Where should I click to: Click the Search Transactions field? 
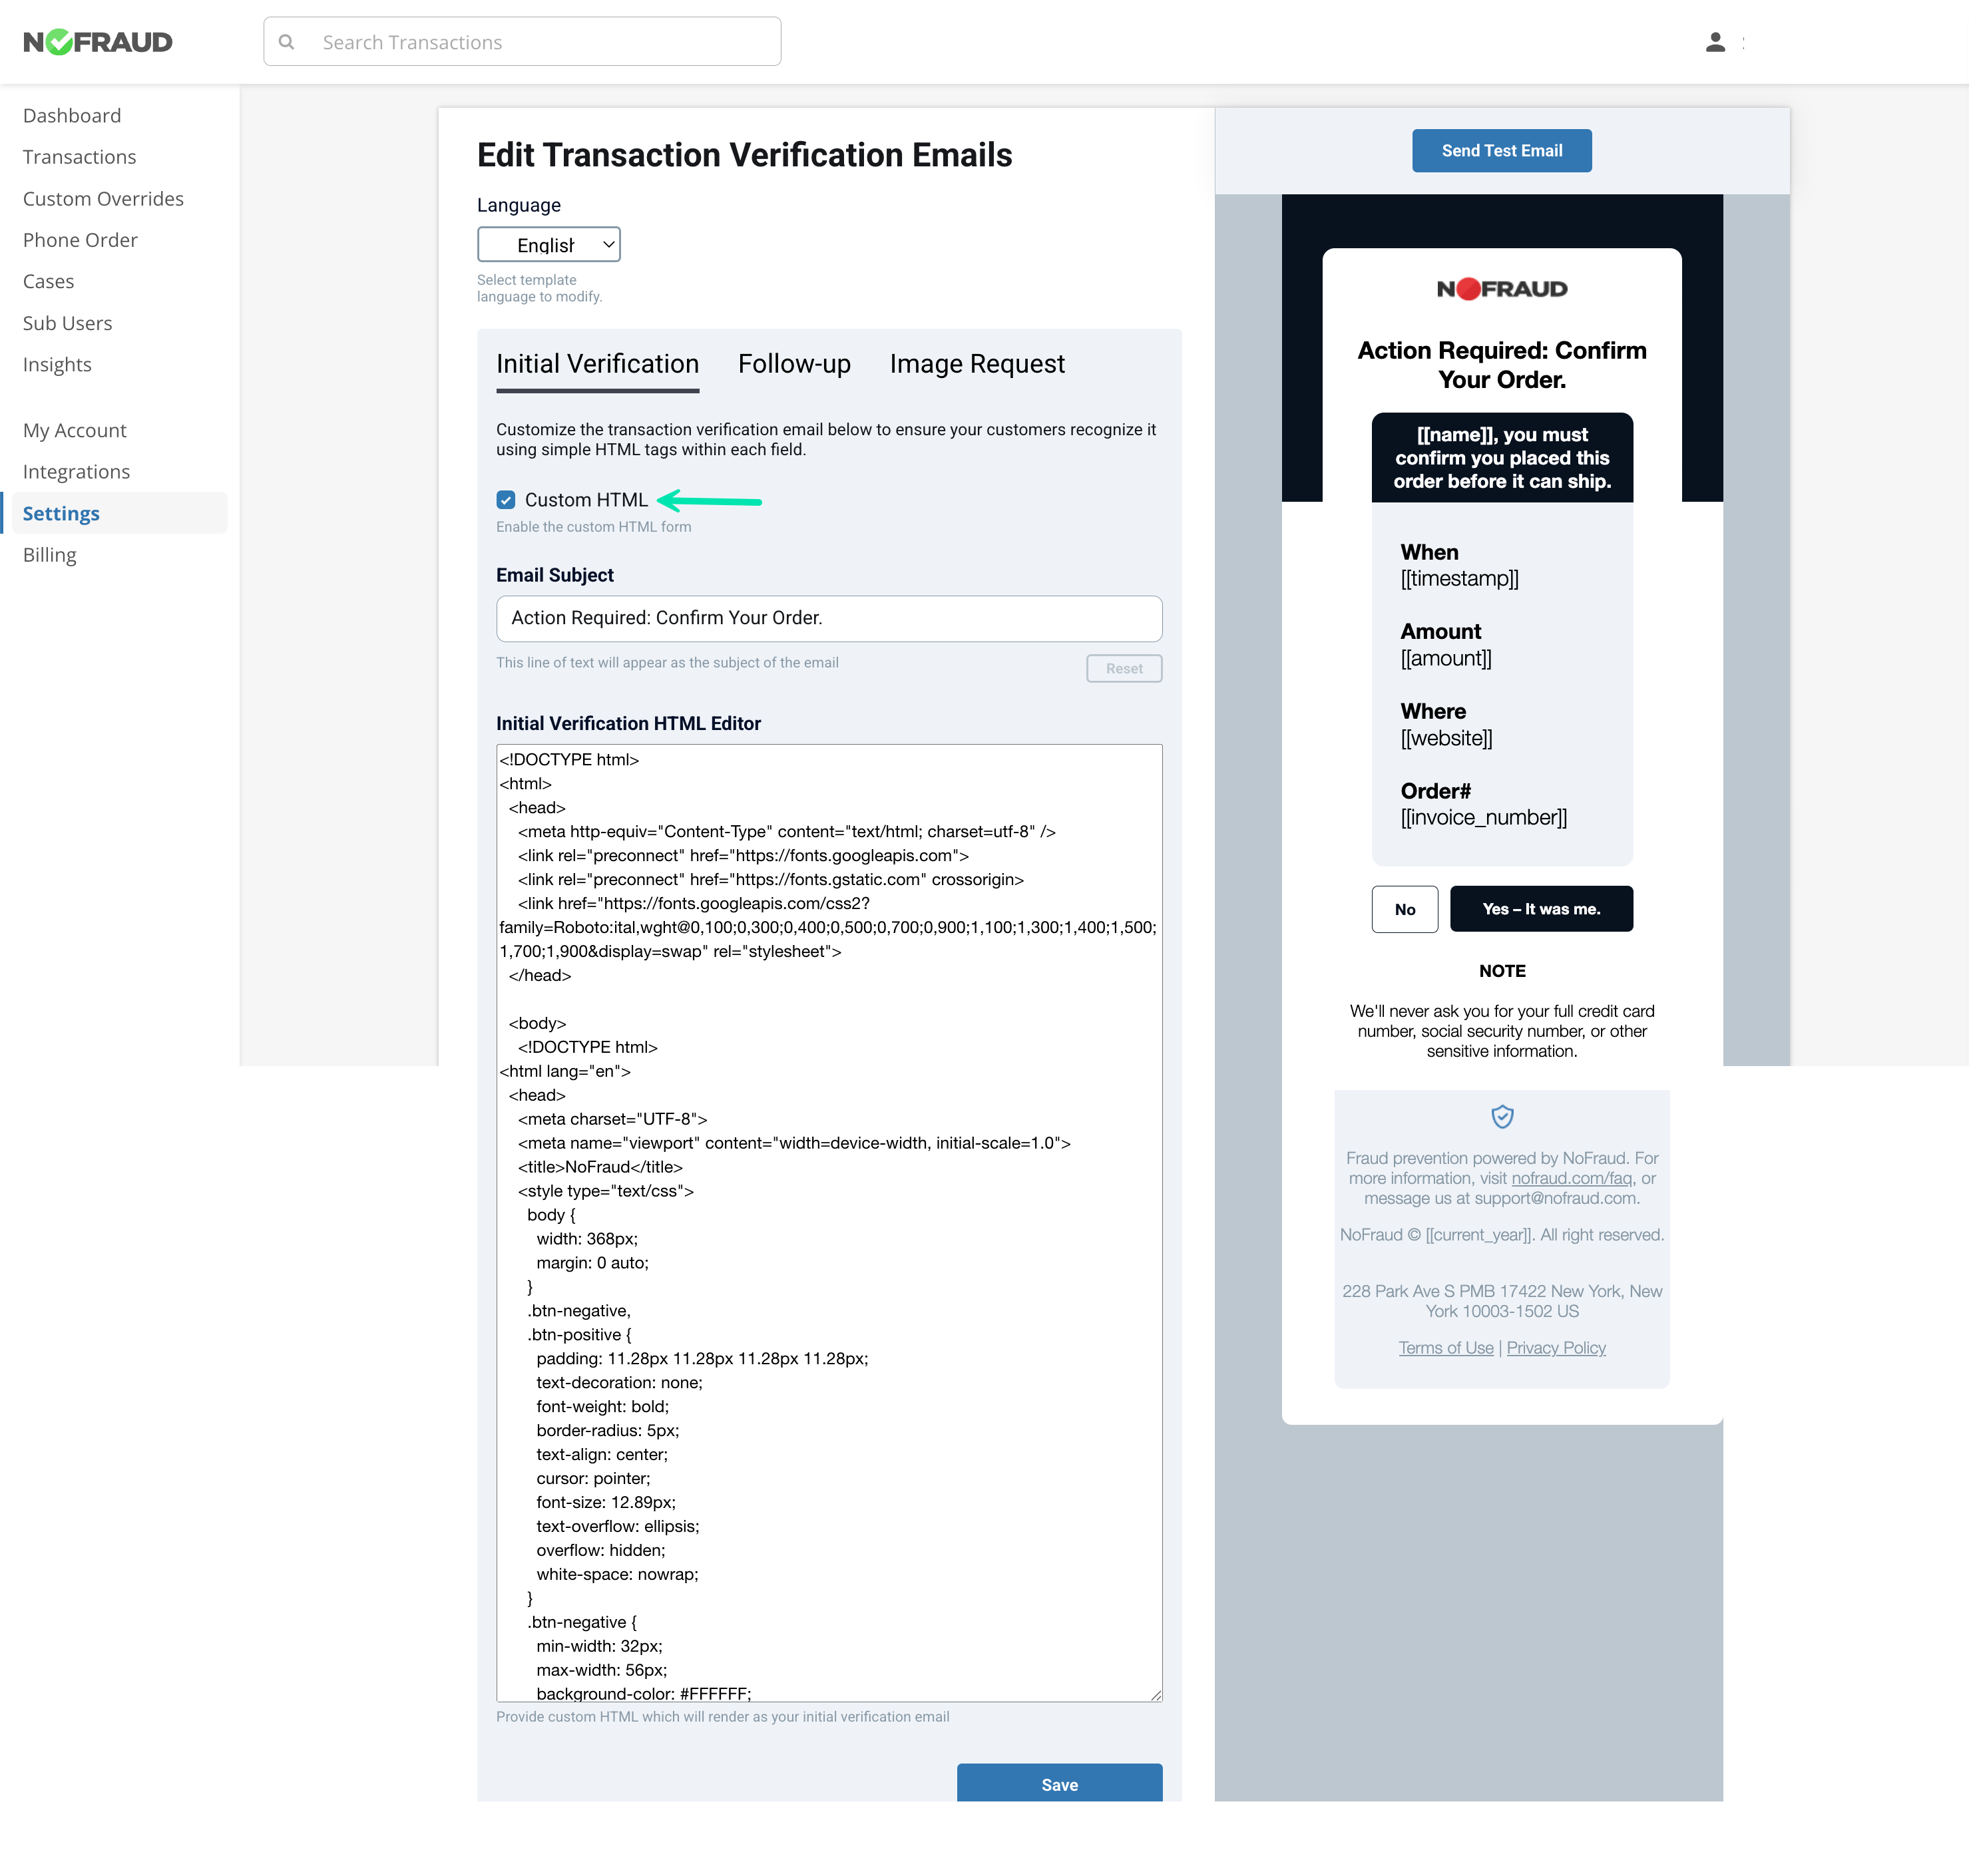pos(540,42)
